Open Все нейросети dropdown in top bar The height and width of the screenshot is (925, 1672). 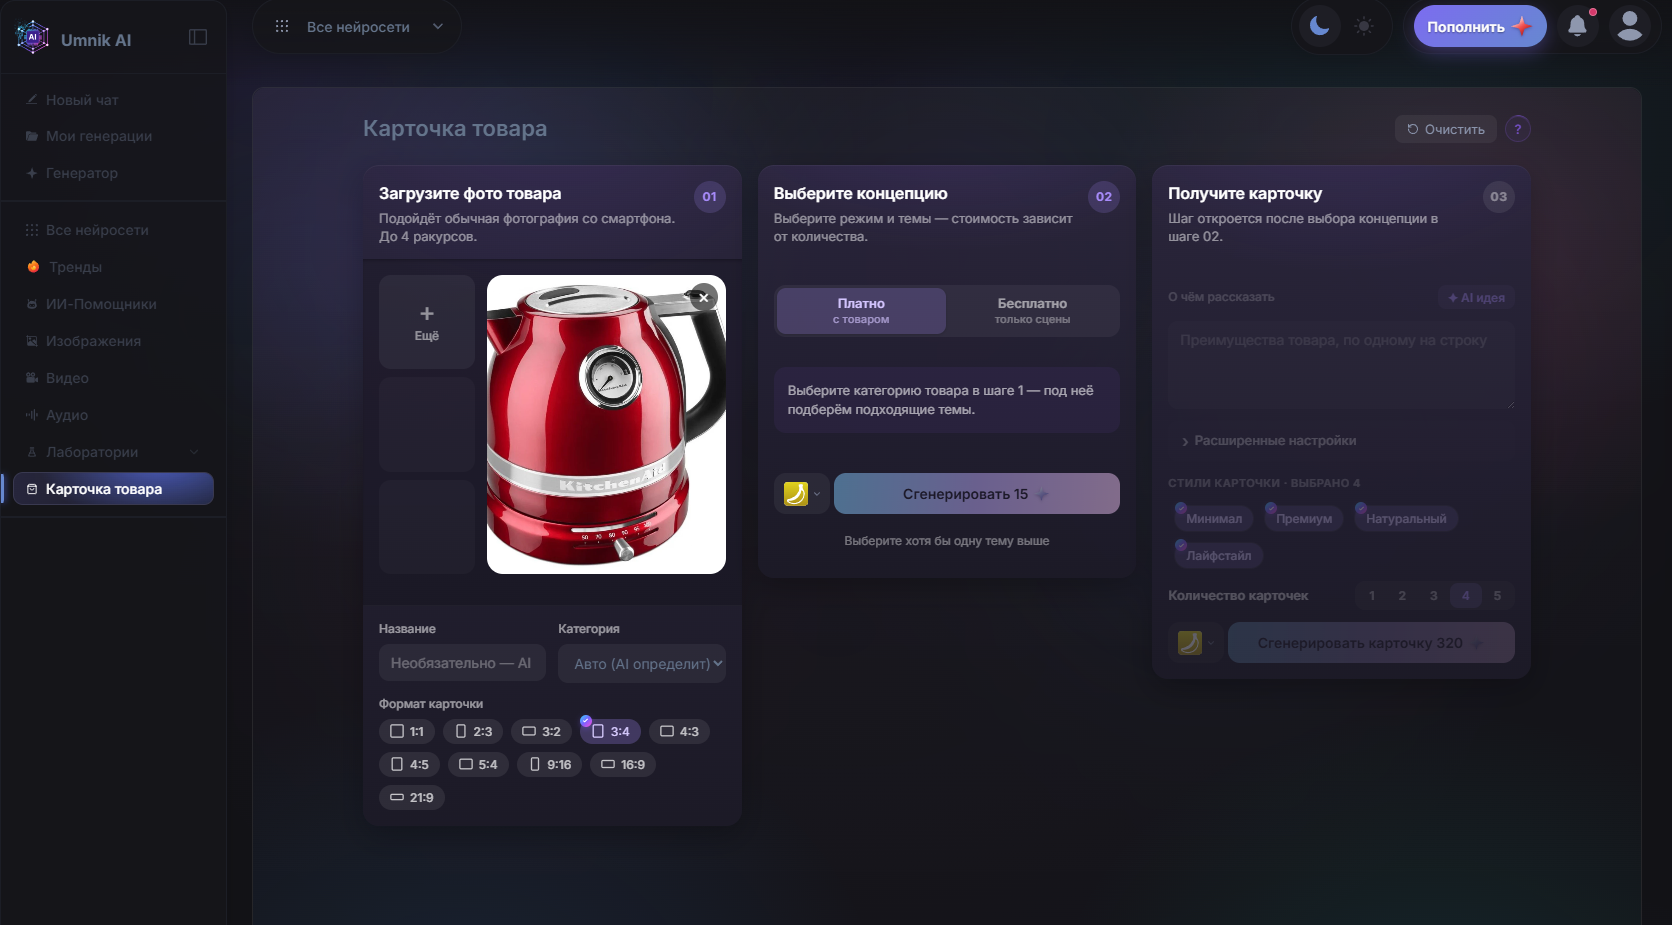[x=358, y=27]
